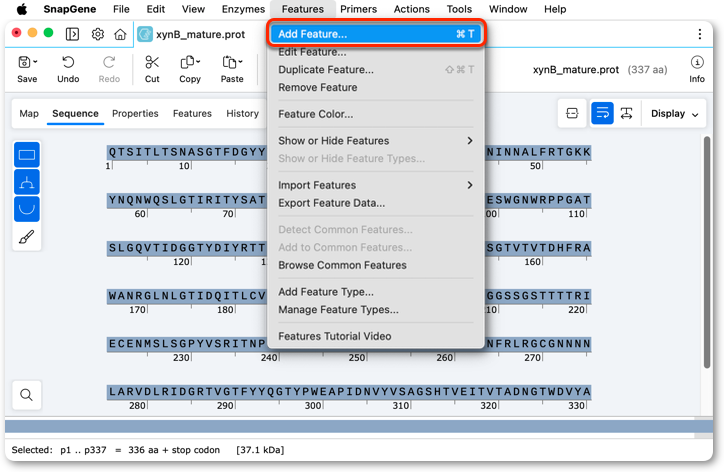Click the '[37.1 kDa]' mass value
Viewport: 724px width, 472px height.
click(x=260, y=450)
